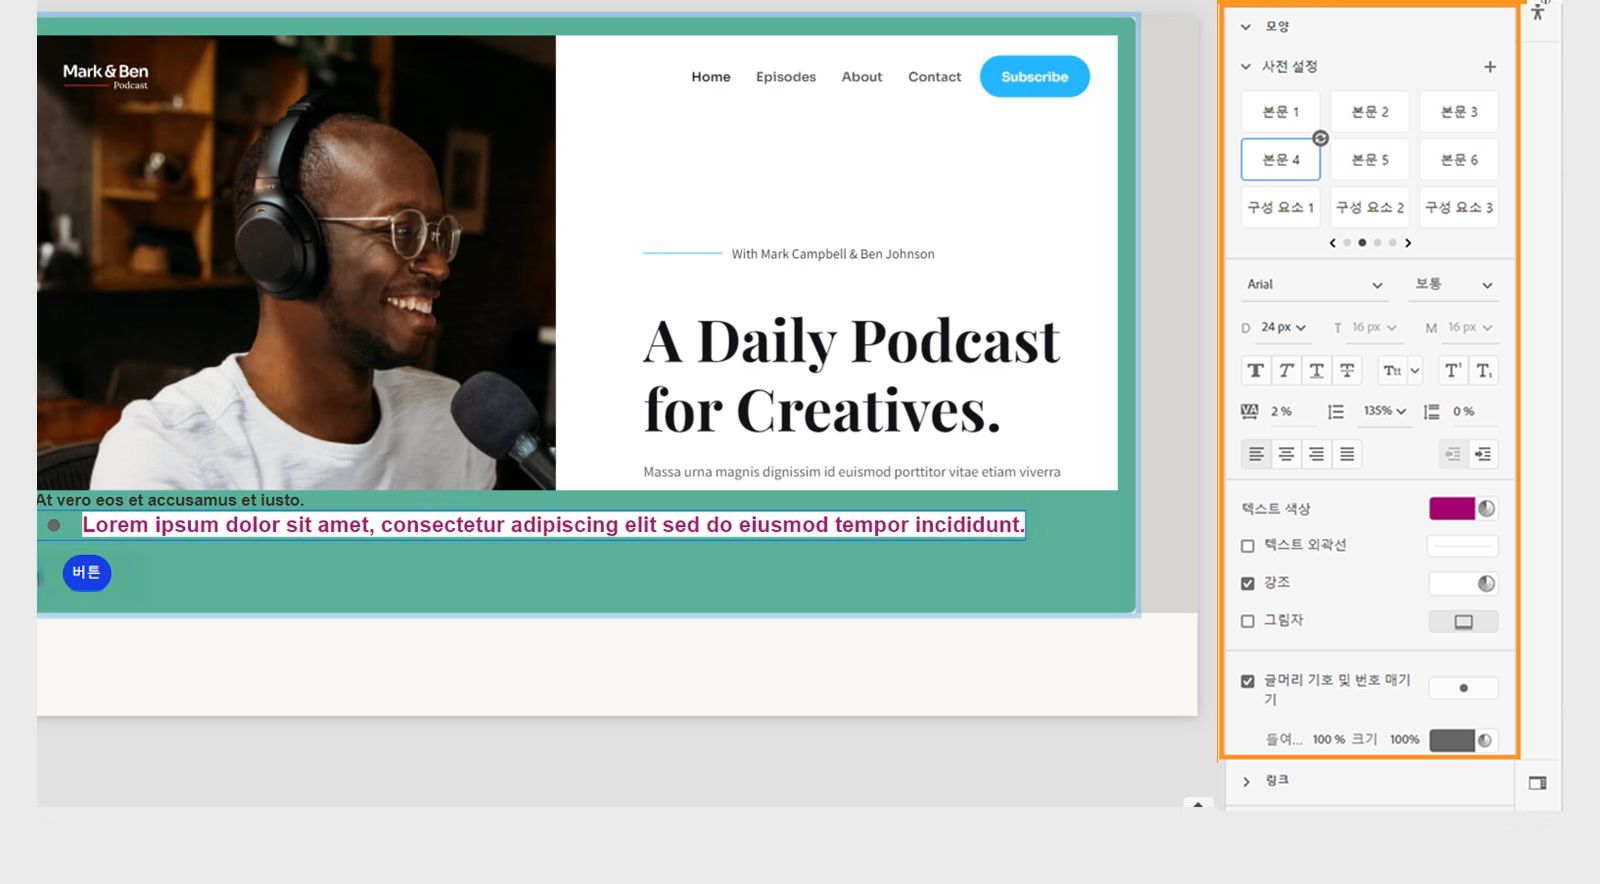Expand the 링크 section
The height and width of the screenshot is (884, 1600).
(1246, 781)
